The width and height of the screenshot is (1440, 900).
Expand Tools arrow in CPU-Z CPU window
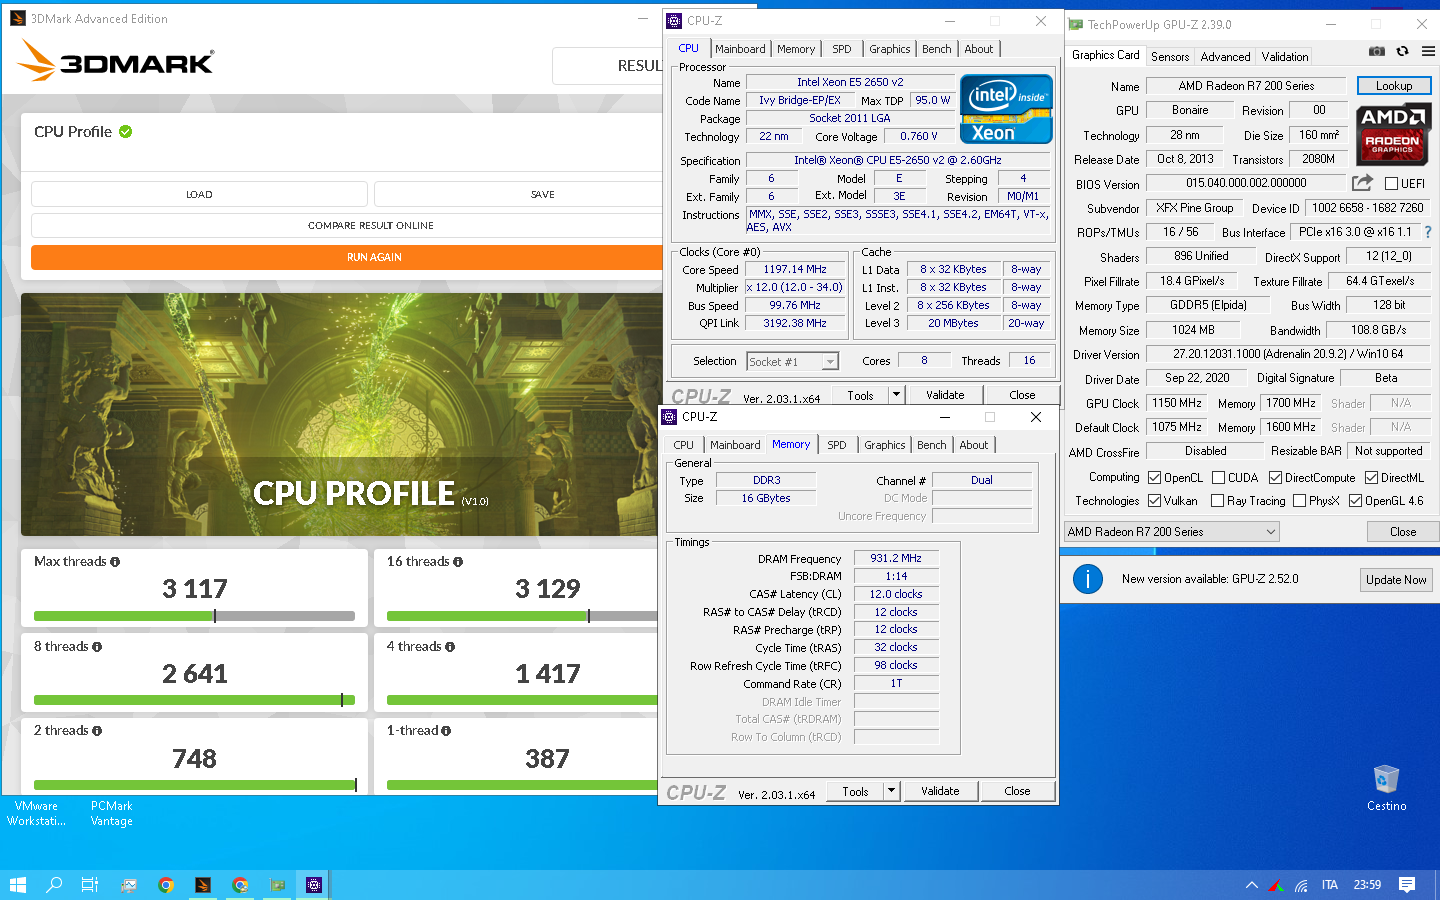[897, 395]
